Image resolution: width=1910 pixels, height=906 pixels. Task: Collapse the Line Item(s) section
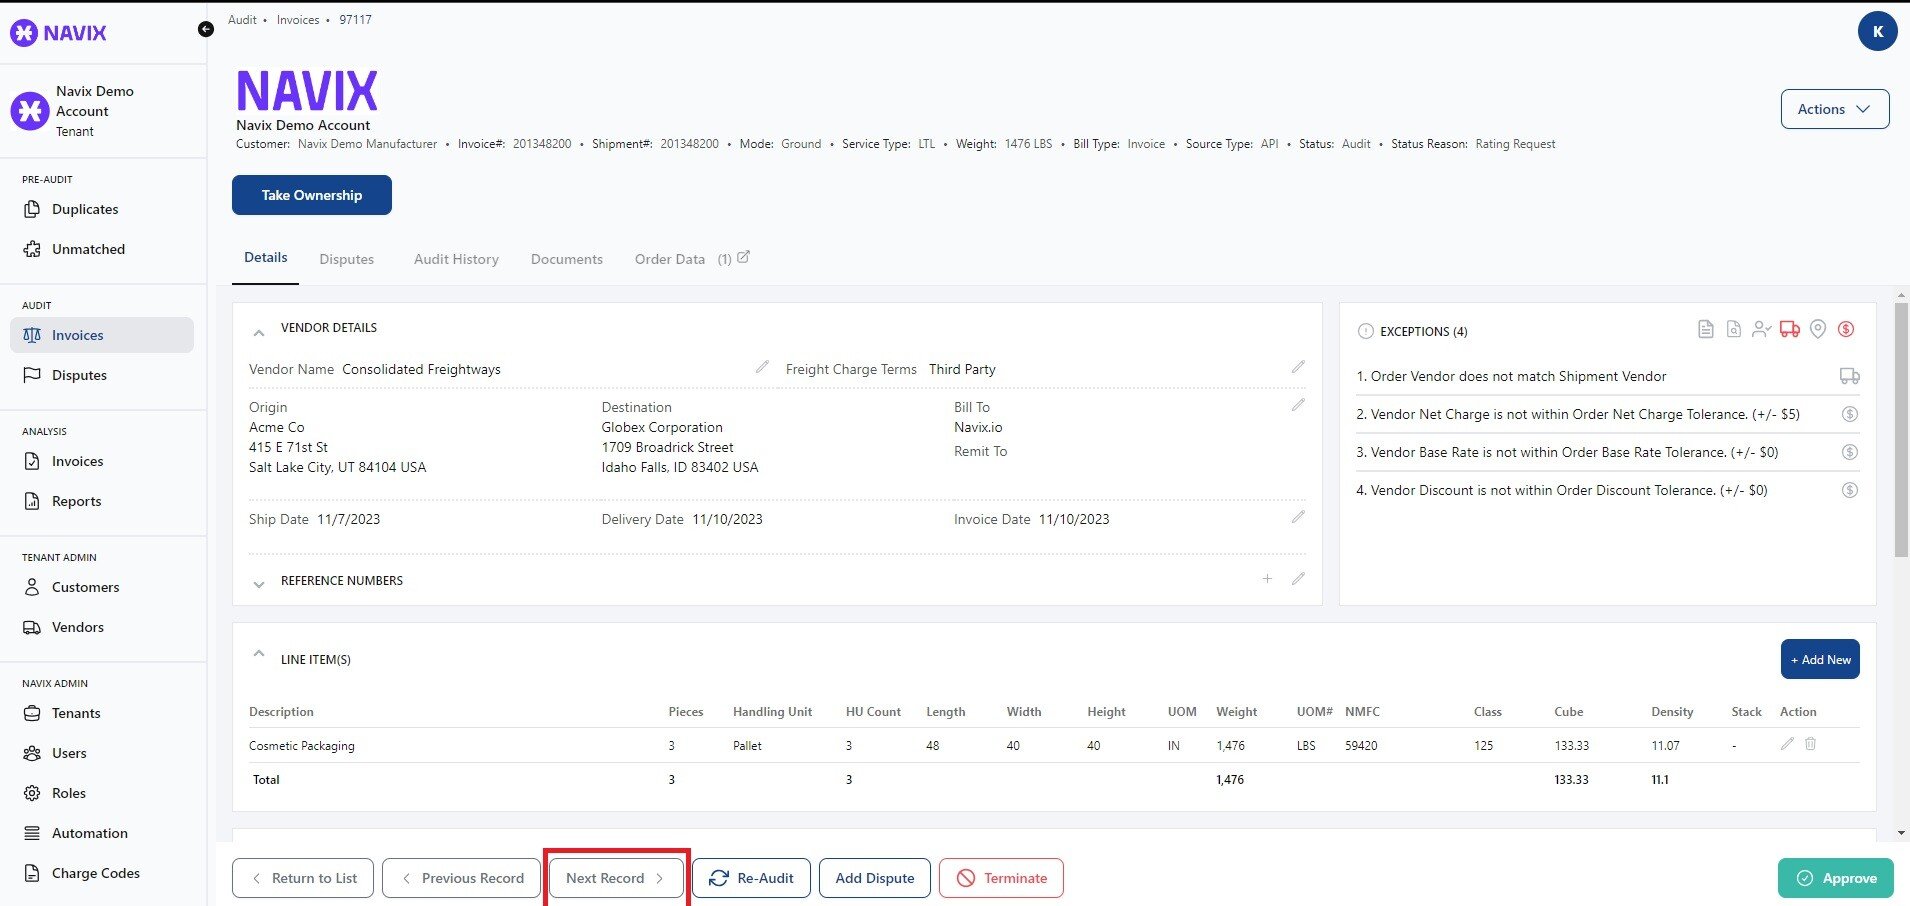[x=259, y=654]
